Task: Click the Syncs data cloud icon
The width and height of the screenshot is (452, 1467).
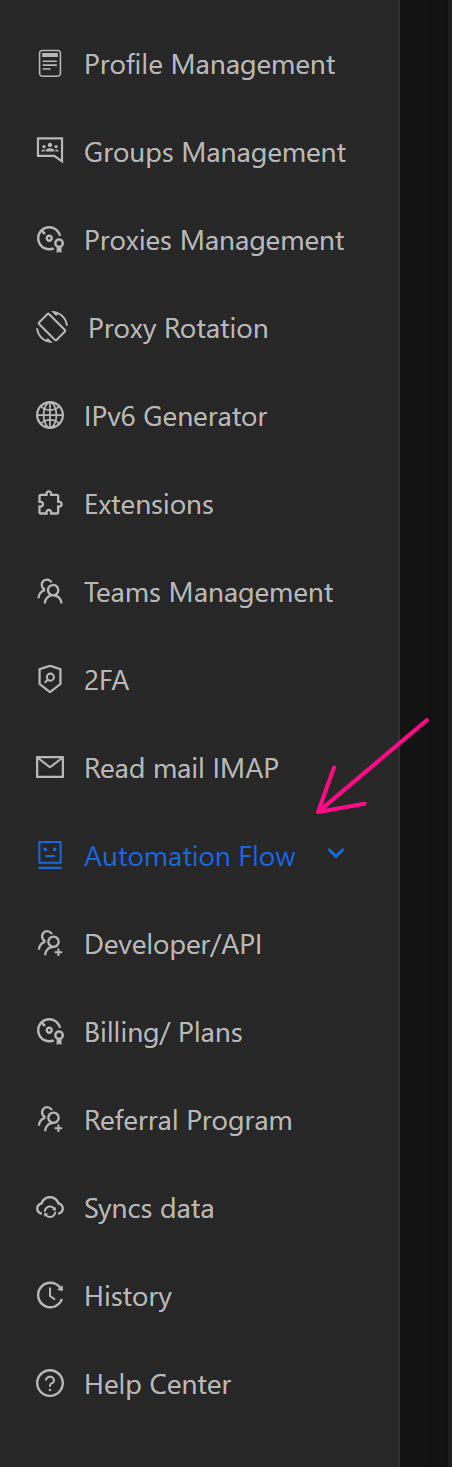Action: (x=49, y=1208)
